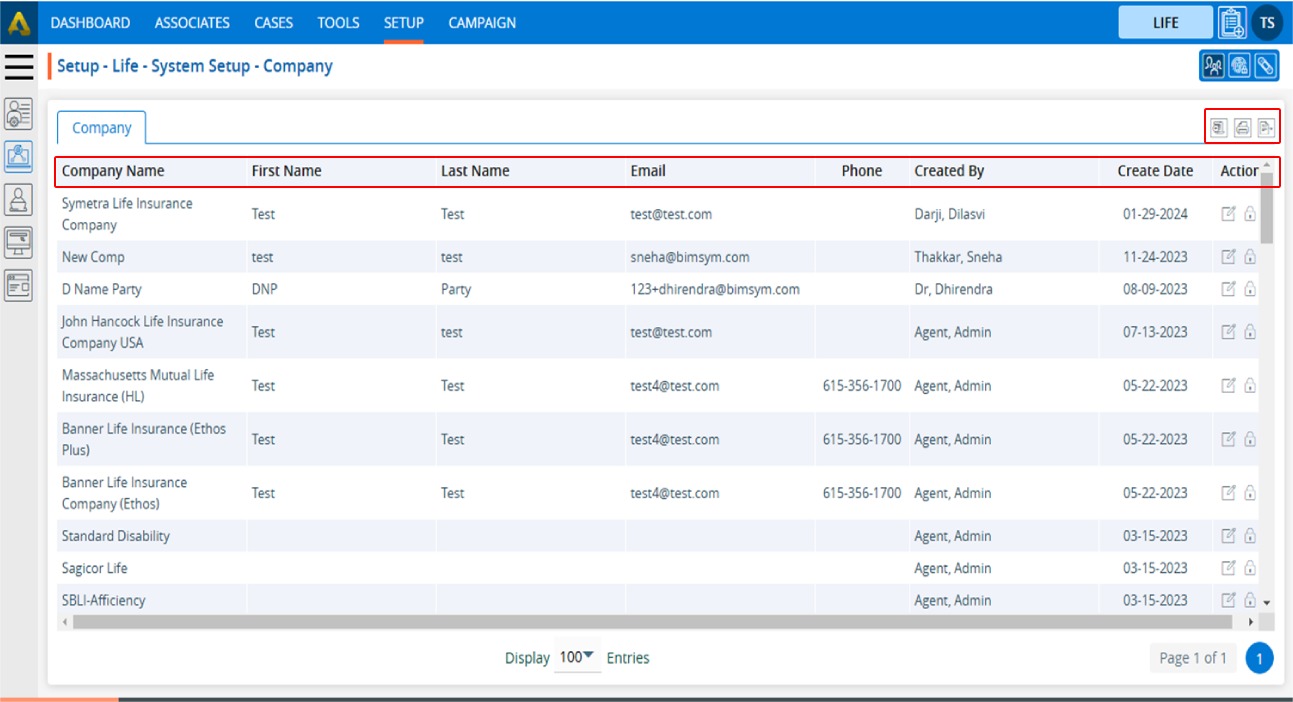Go to page 1 in pagination
The image size is (1293, 702).
pos(1260,658)
